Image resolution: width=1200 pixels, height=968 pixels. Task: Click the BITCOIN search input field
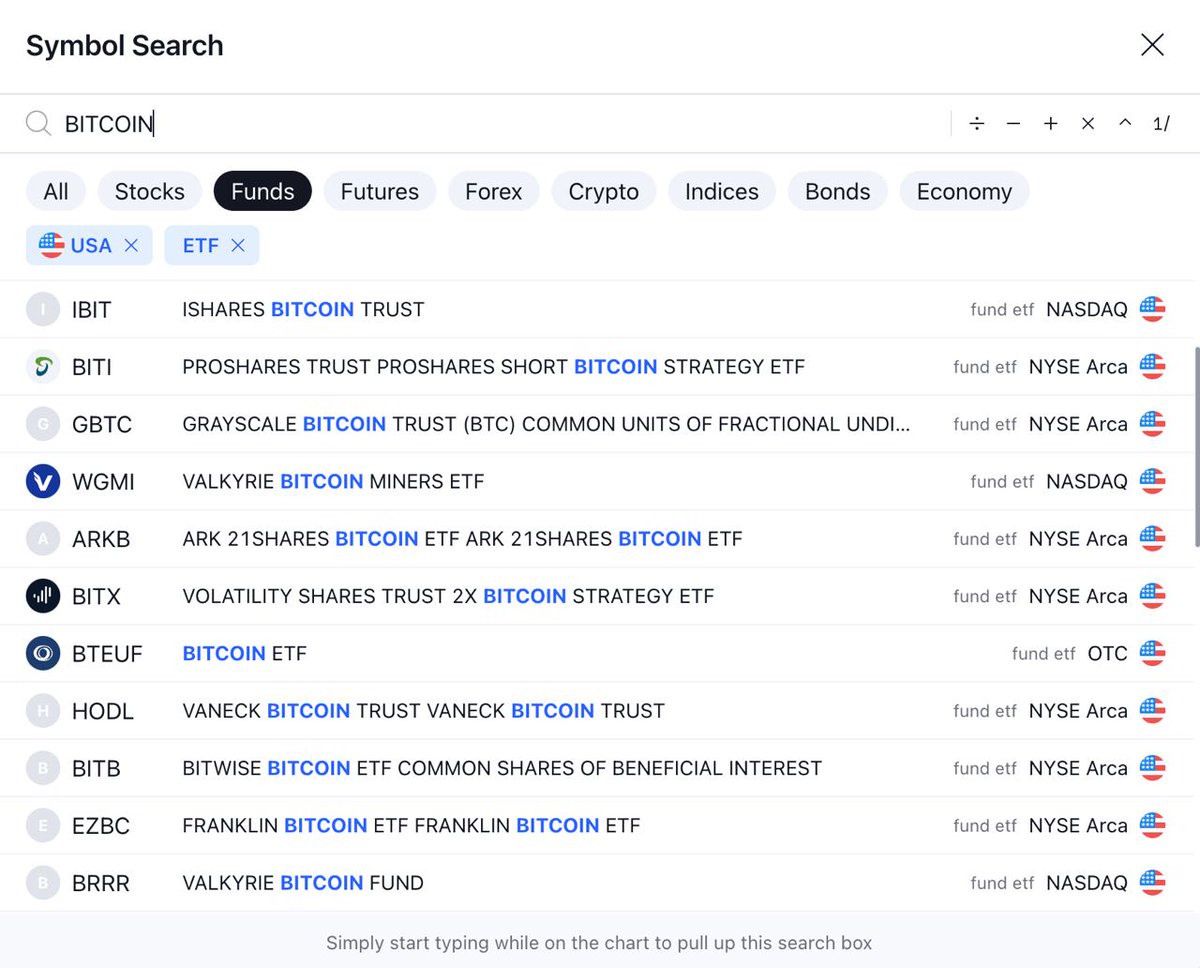tap(500, 123)
